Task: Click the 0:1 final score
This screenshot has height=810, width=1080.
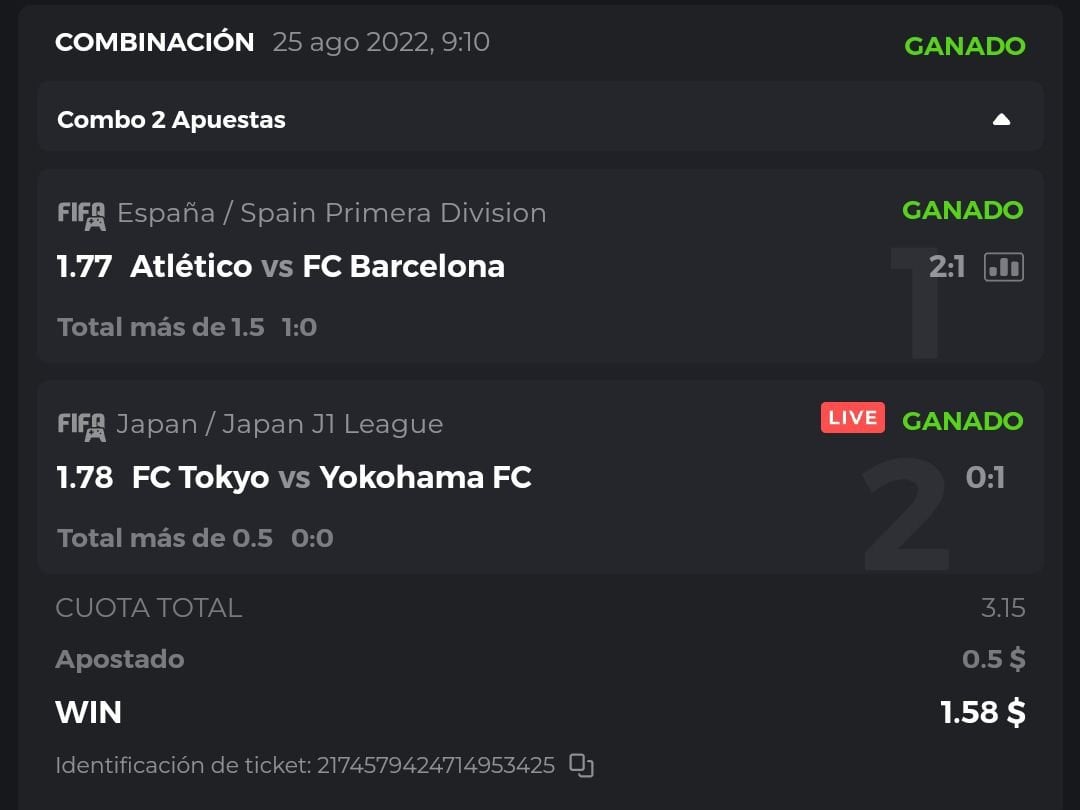Action: pyautogui.click(x=985, y=478)
